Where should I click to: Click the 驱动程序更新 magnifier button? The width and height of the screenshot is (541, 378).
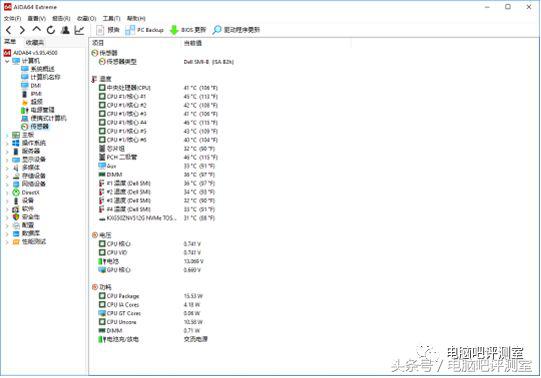236,30
